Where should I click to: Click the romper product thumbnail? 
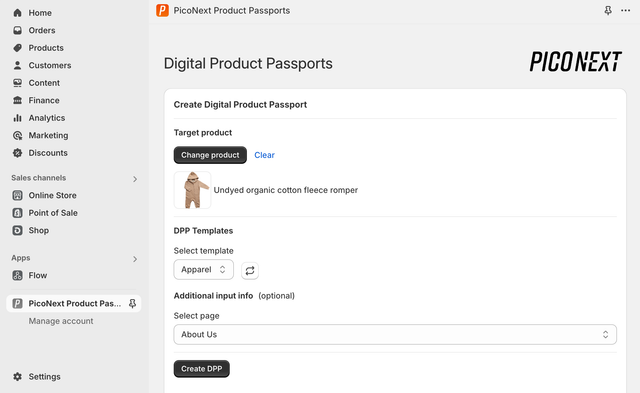(192, 190)
